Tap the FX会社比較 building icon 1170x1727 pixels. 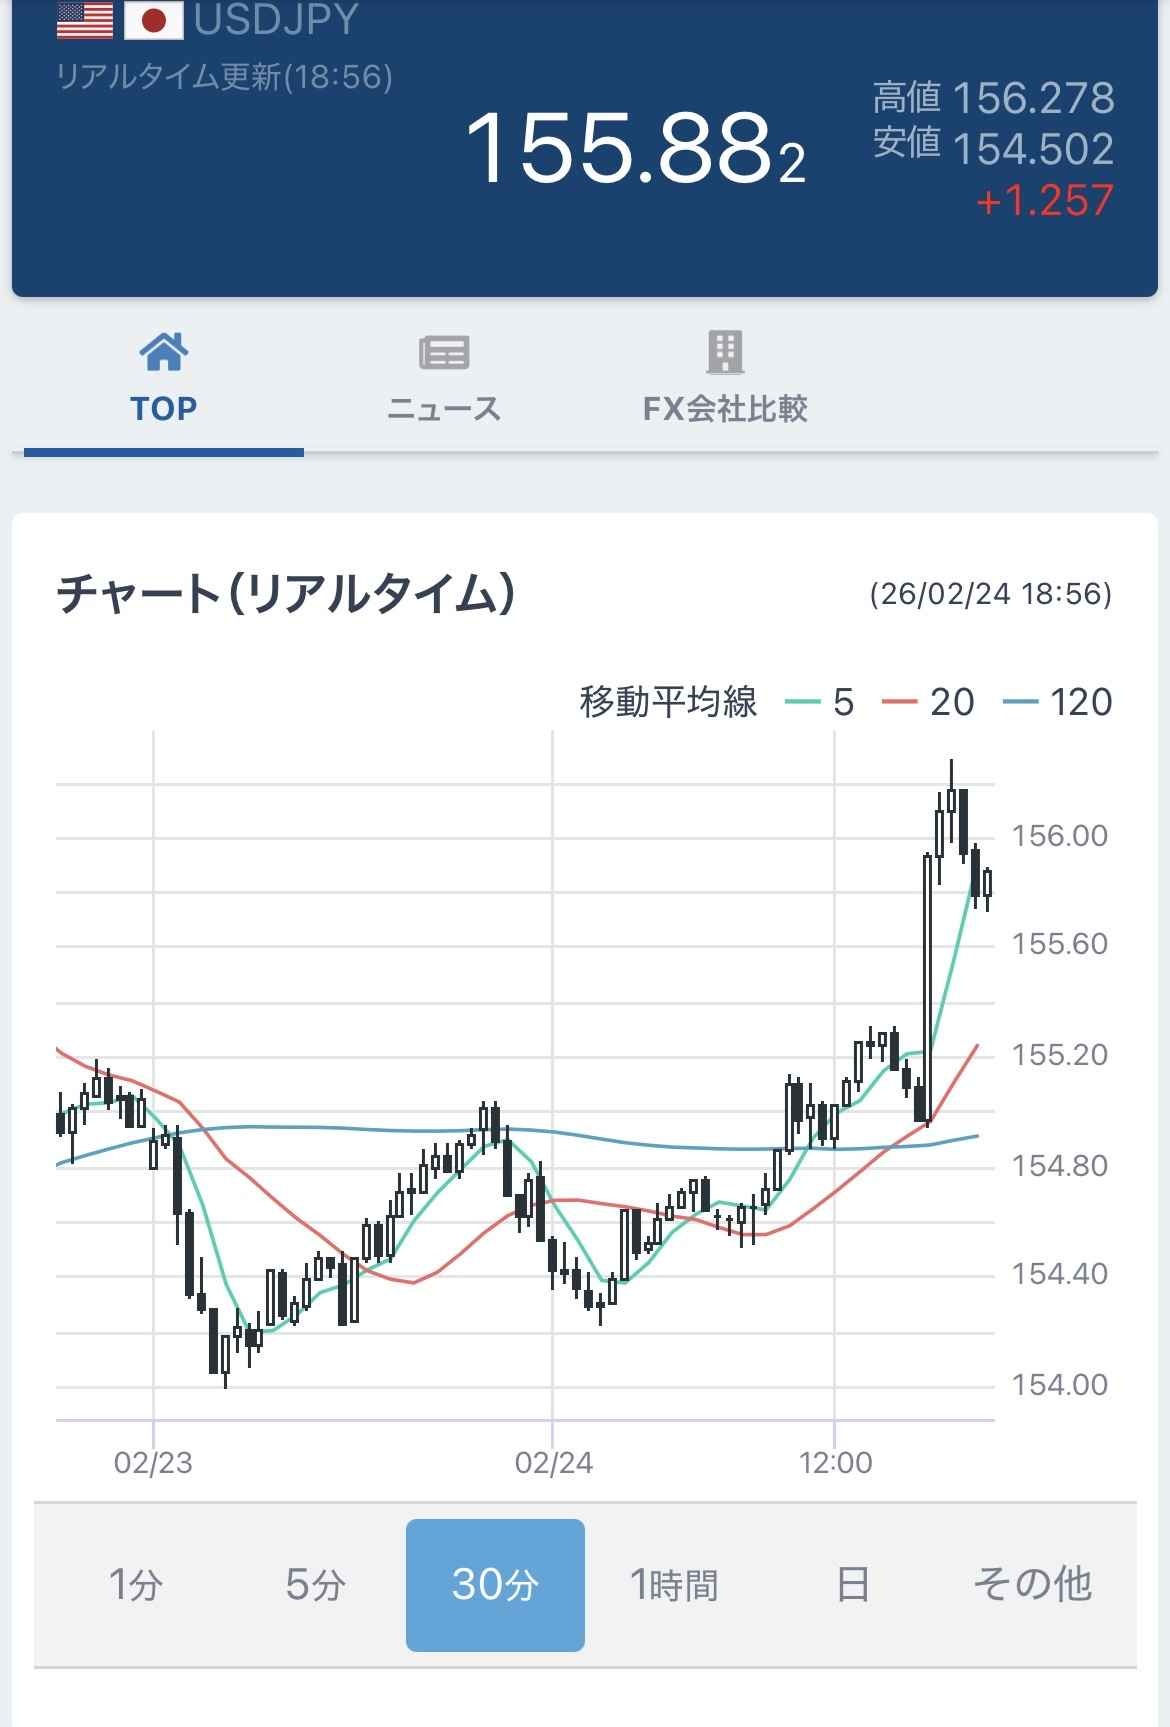(x=725, y=352)
